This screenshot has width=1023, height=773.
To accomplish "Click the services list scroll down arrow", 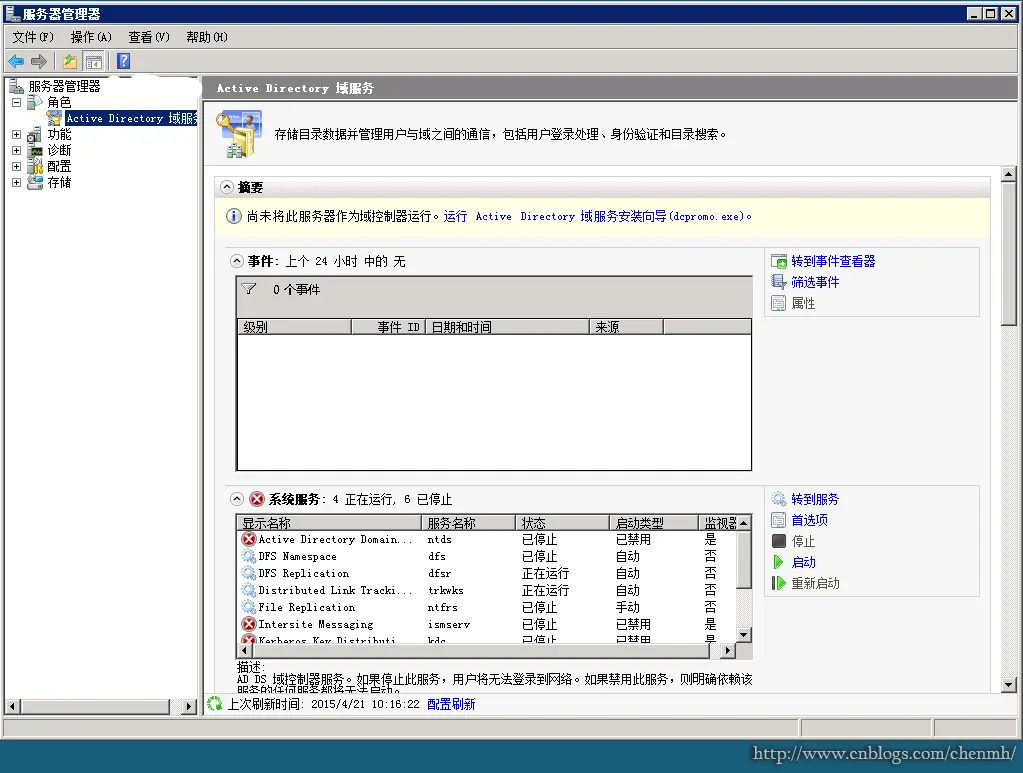I will (x=744, y=635).
